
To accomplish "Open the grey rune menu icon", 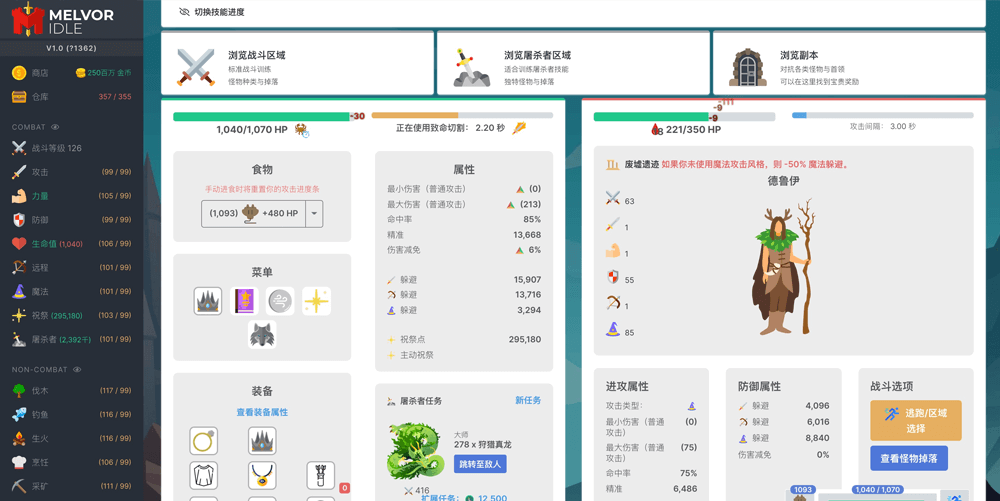I will (x=280, y=301).
